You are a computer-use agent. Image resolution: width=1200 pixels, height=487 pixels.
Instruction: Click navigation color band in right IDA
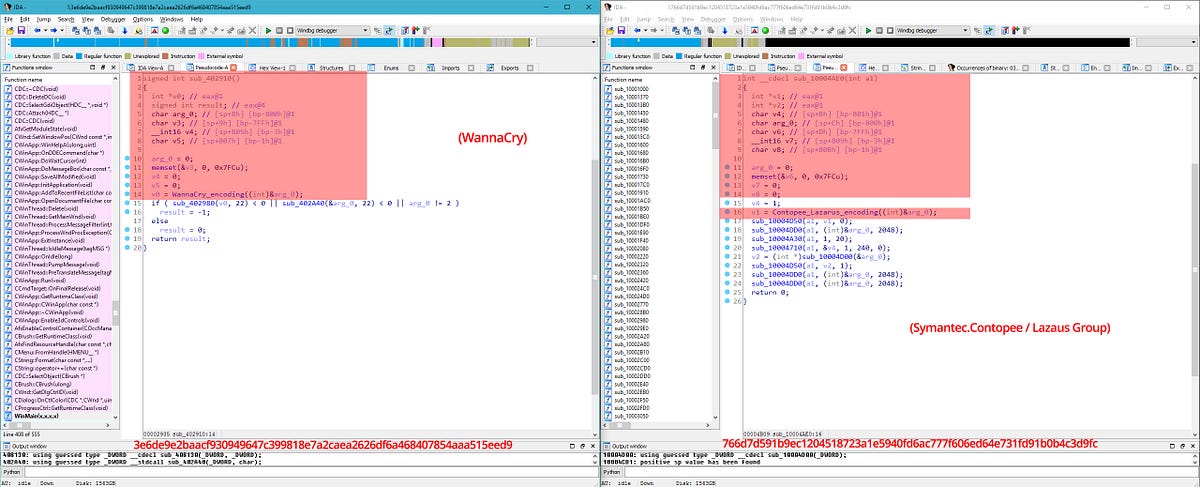(870, 43)
